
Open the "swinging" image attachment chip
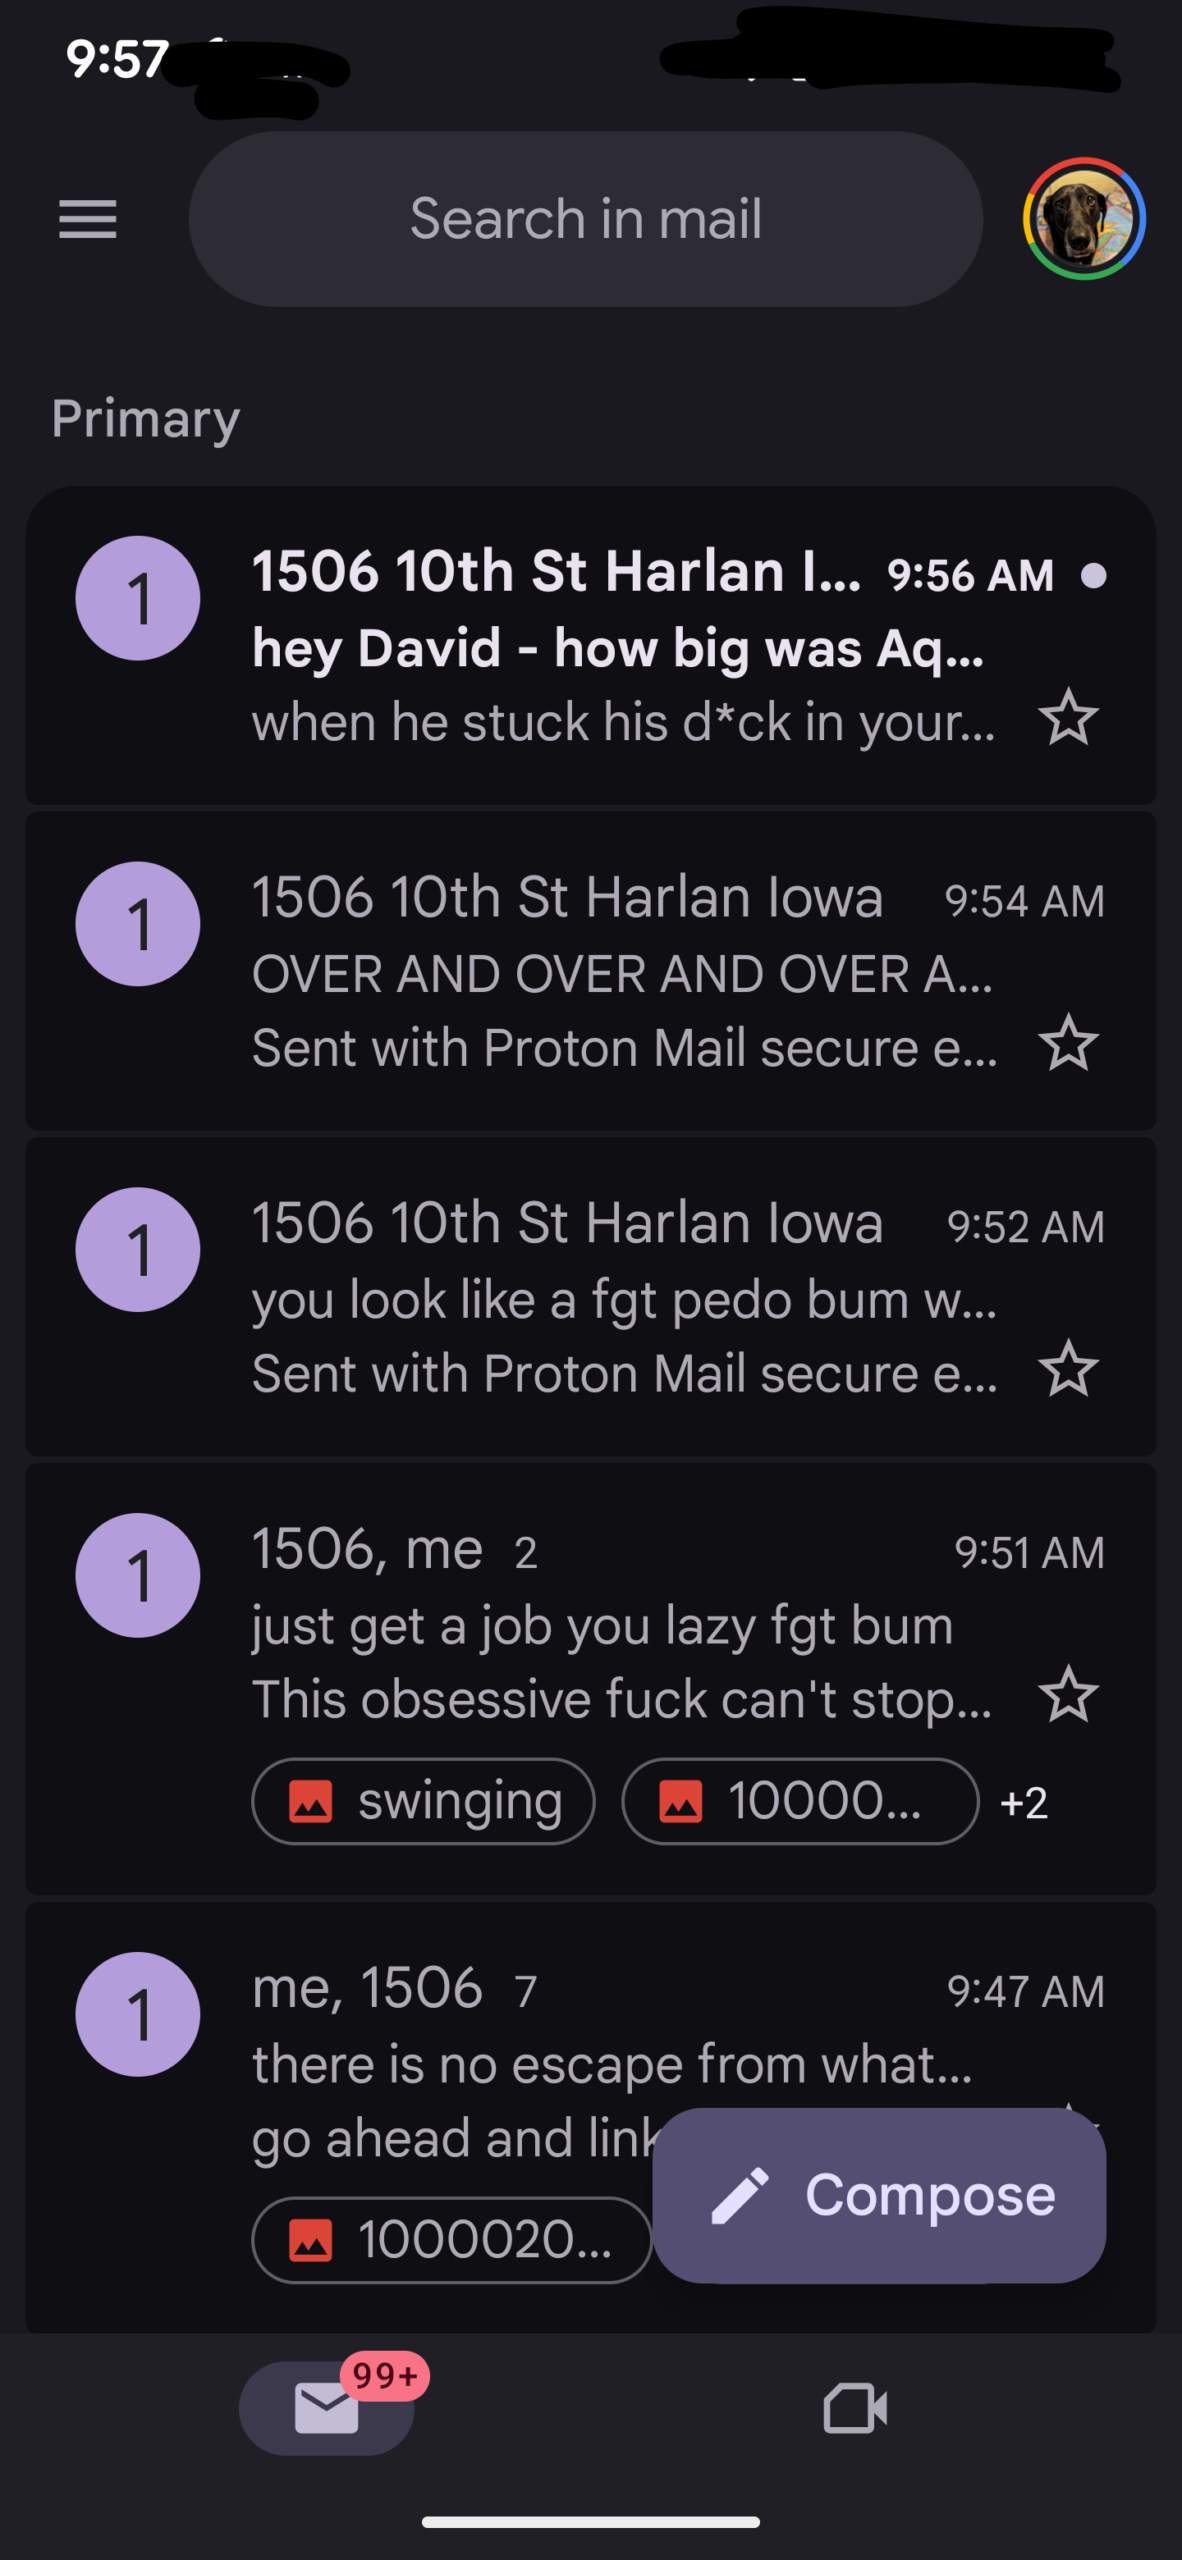click(x=424, y=1802)
